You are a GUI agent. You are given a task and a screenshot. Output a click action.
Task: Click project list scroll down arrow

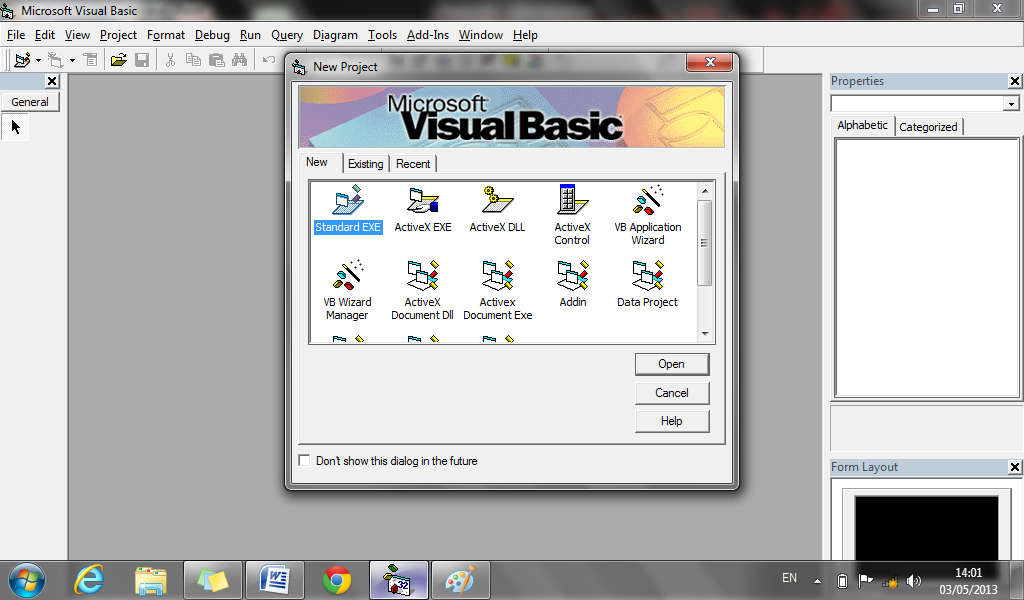click(705, 334)
